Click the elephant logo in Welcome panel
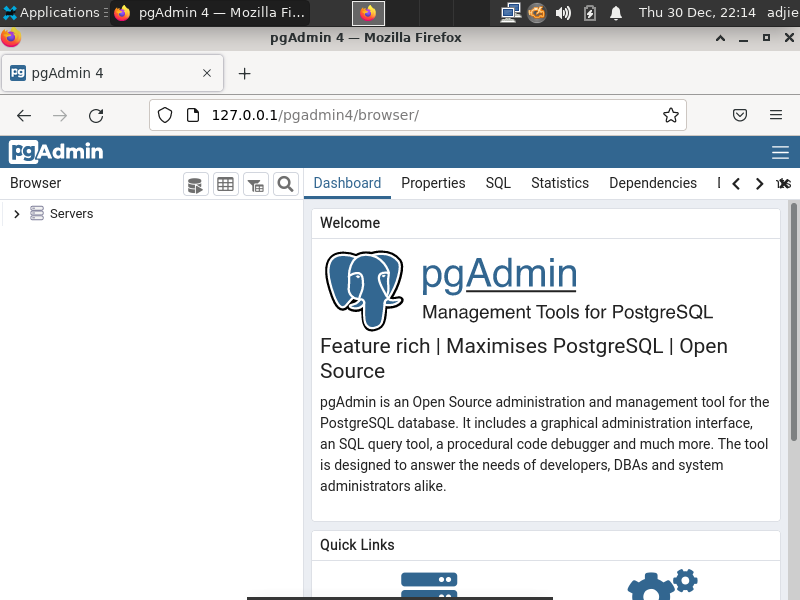 [x=364, y=290]
